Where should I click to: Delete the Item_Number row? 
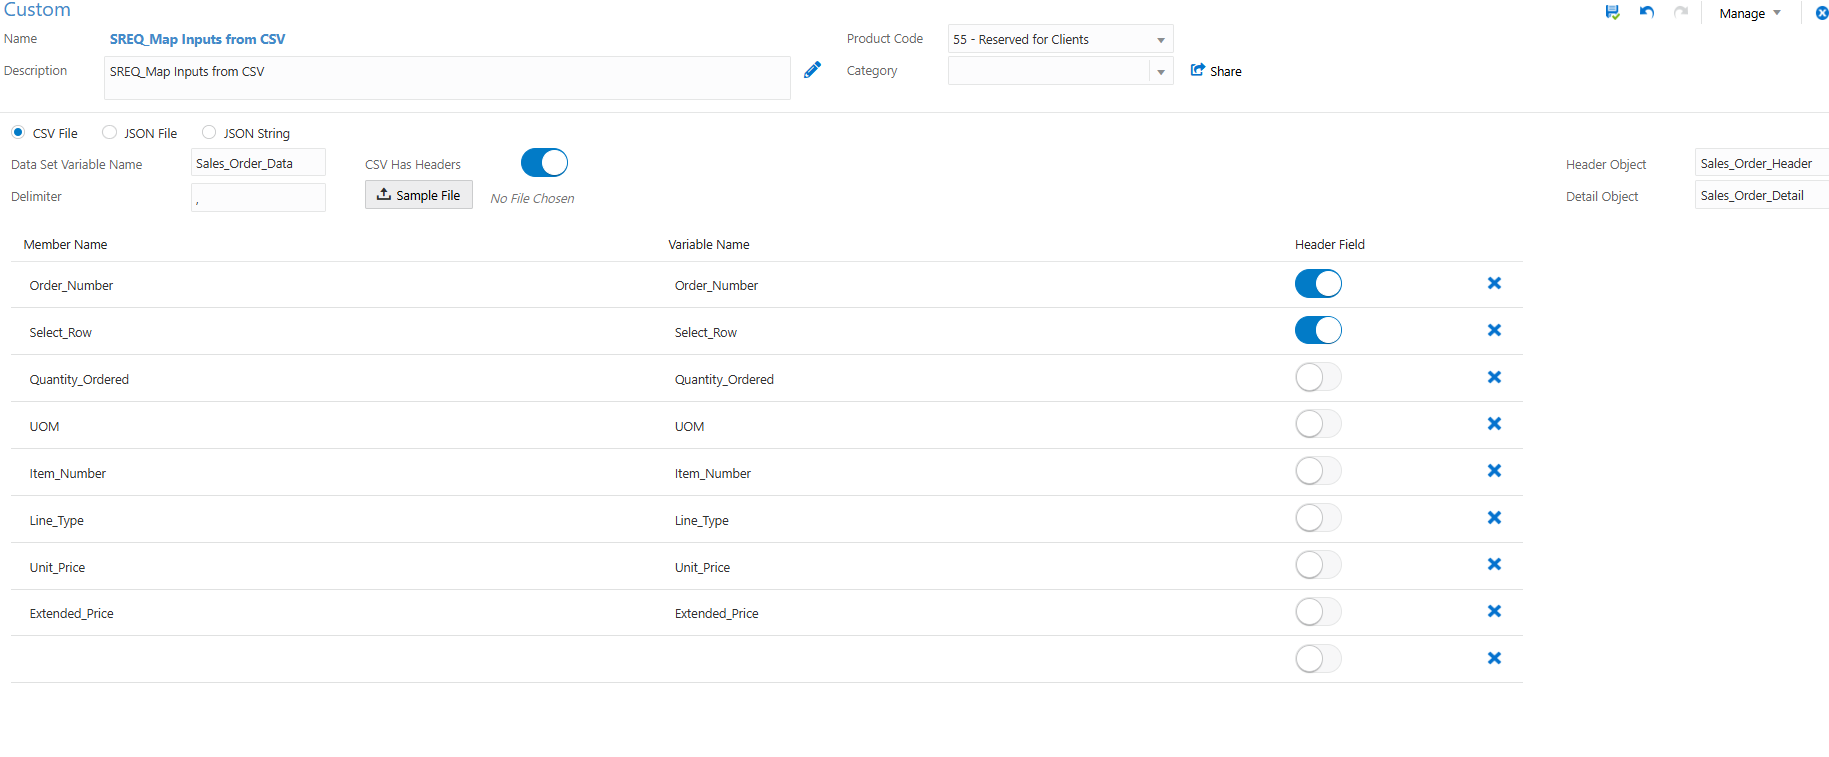point(1494,471)
